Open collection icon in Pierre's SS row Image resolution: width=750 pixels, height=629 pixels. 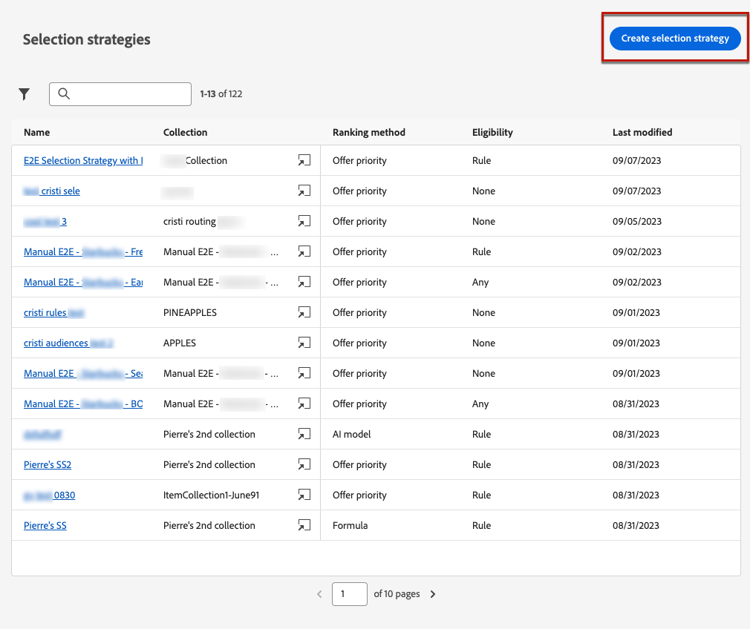(x=304, y=526)
